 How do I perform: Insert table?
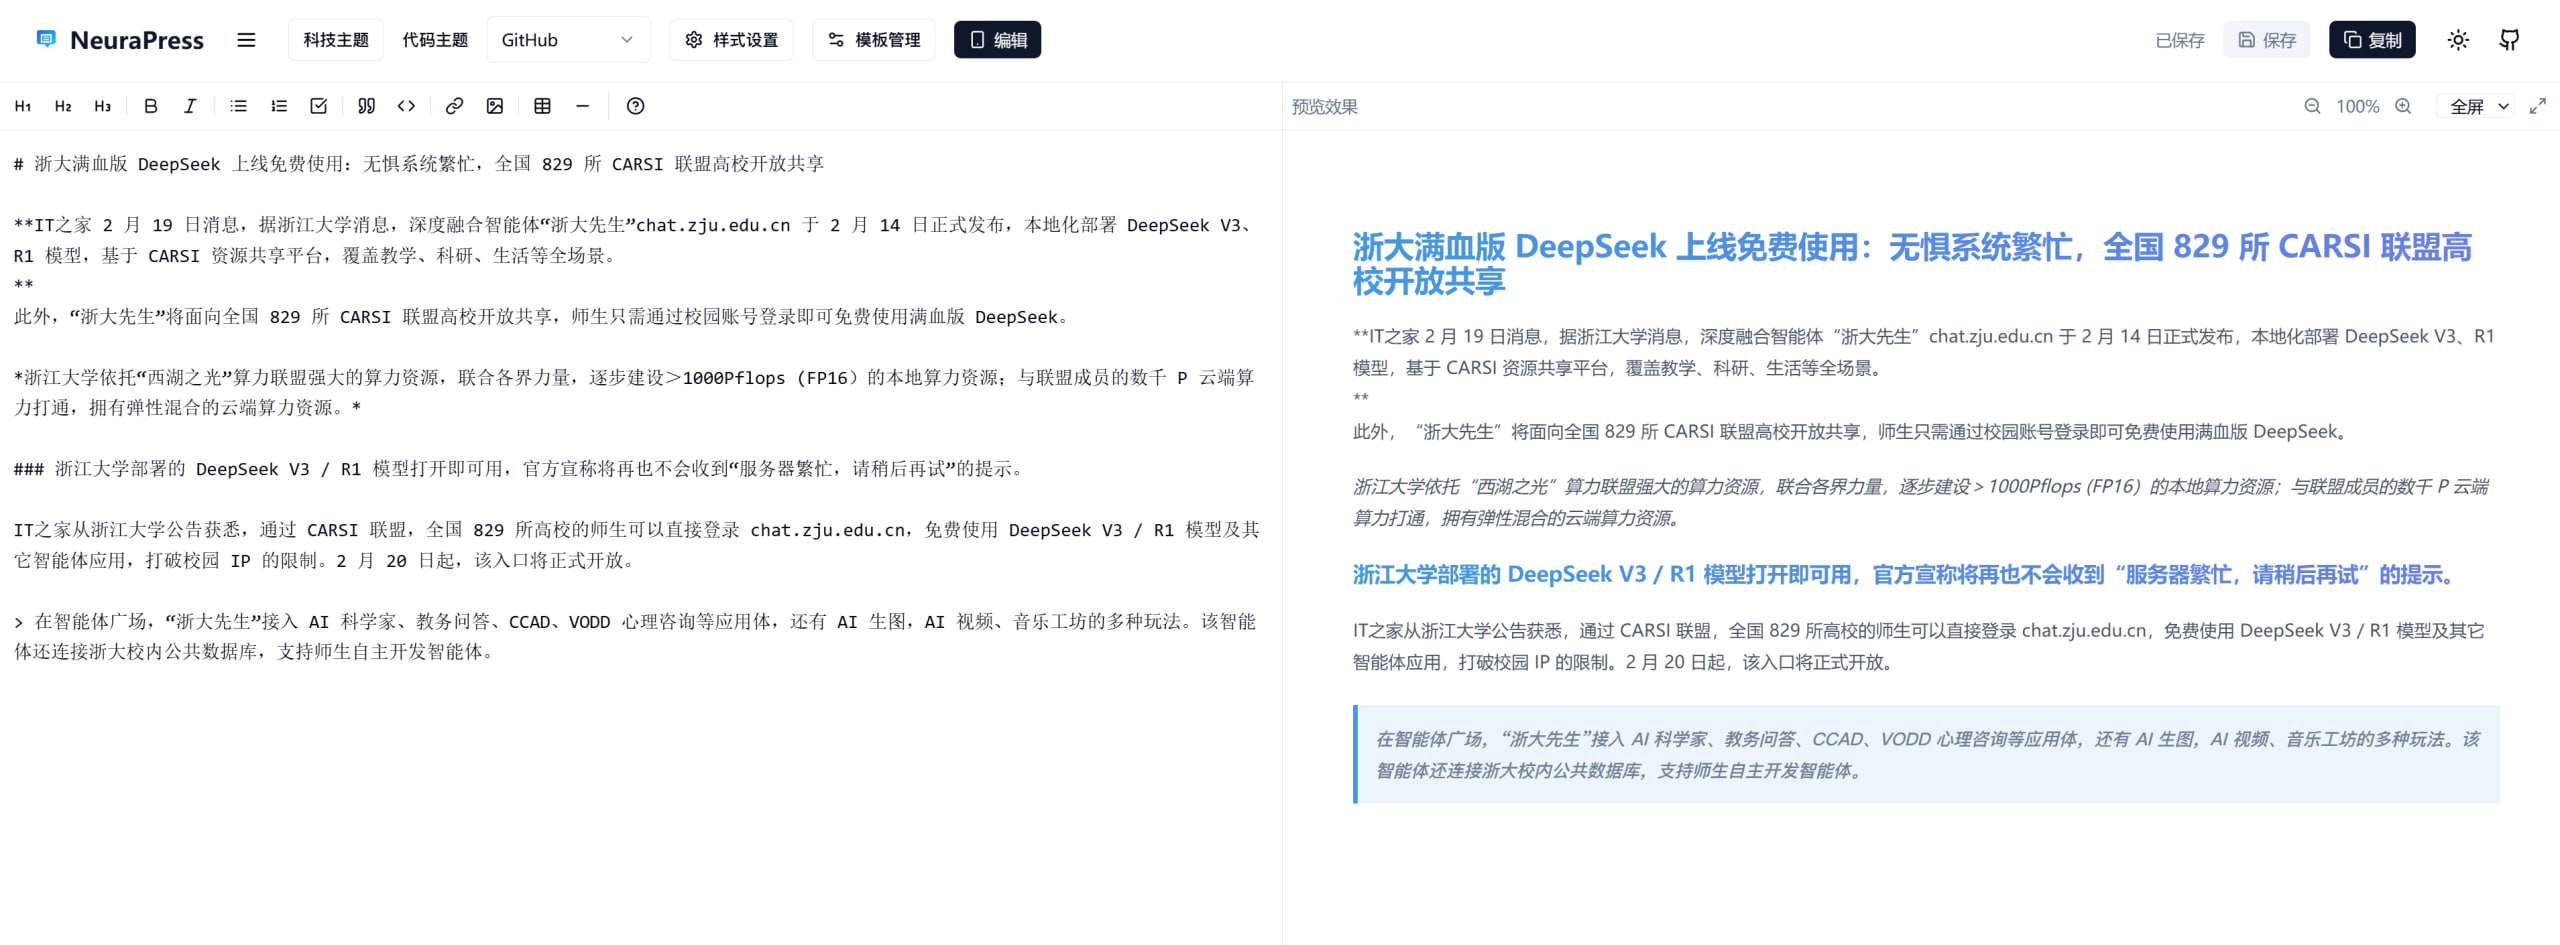click(x=542, y=106)
